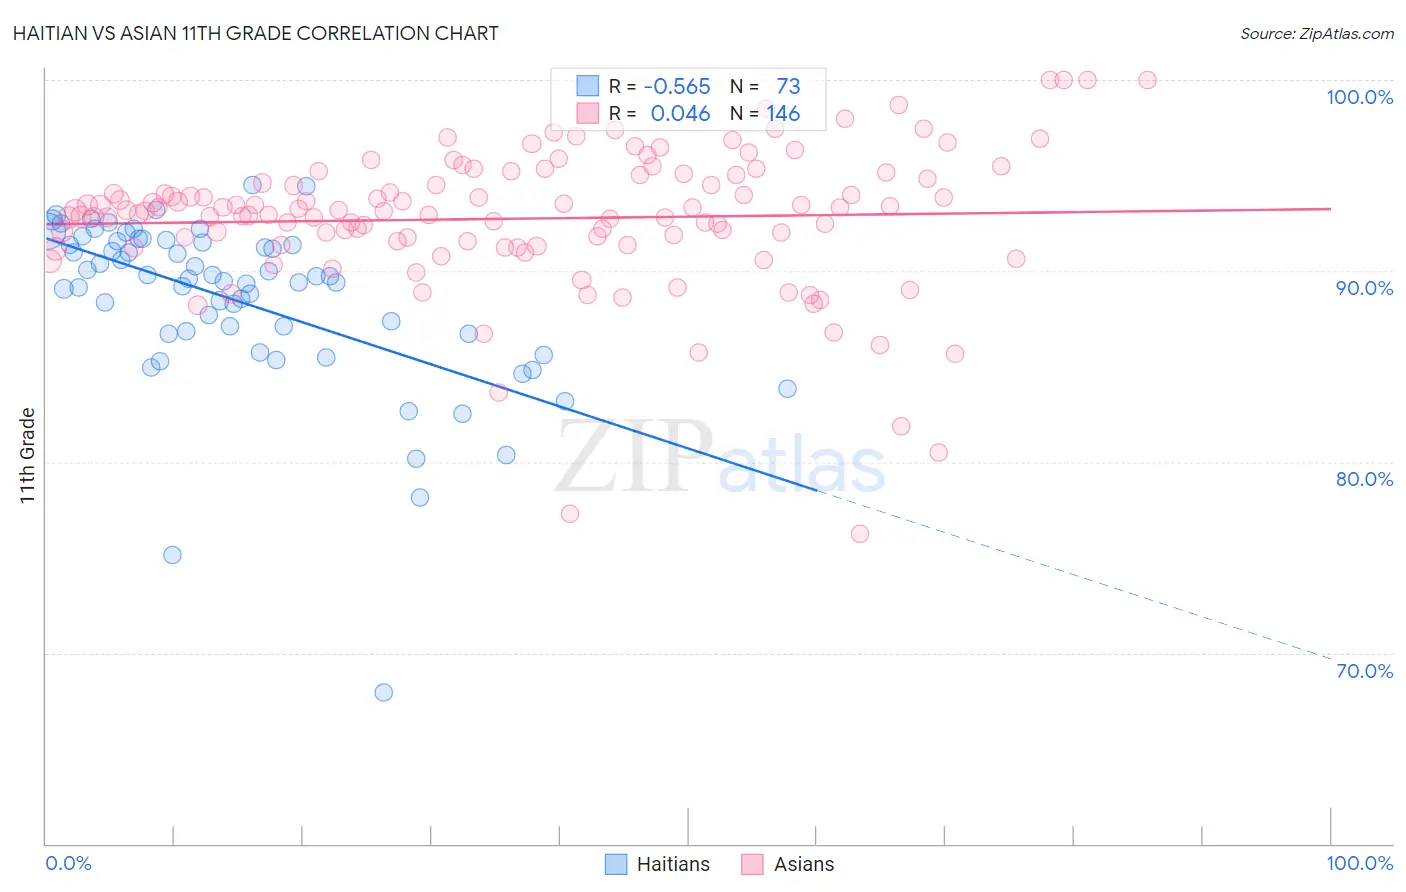
Task: Select the 70.0% y-axis label
Action: click(1364, 671)
